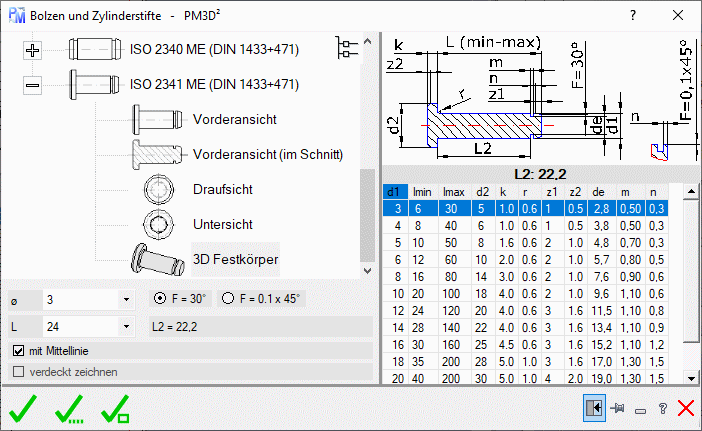Image resolution: width=702 pixels, height=431 pixels.
Task: Open the diameter ø dropdown
Action: click(x=125, y=300)
